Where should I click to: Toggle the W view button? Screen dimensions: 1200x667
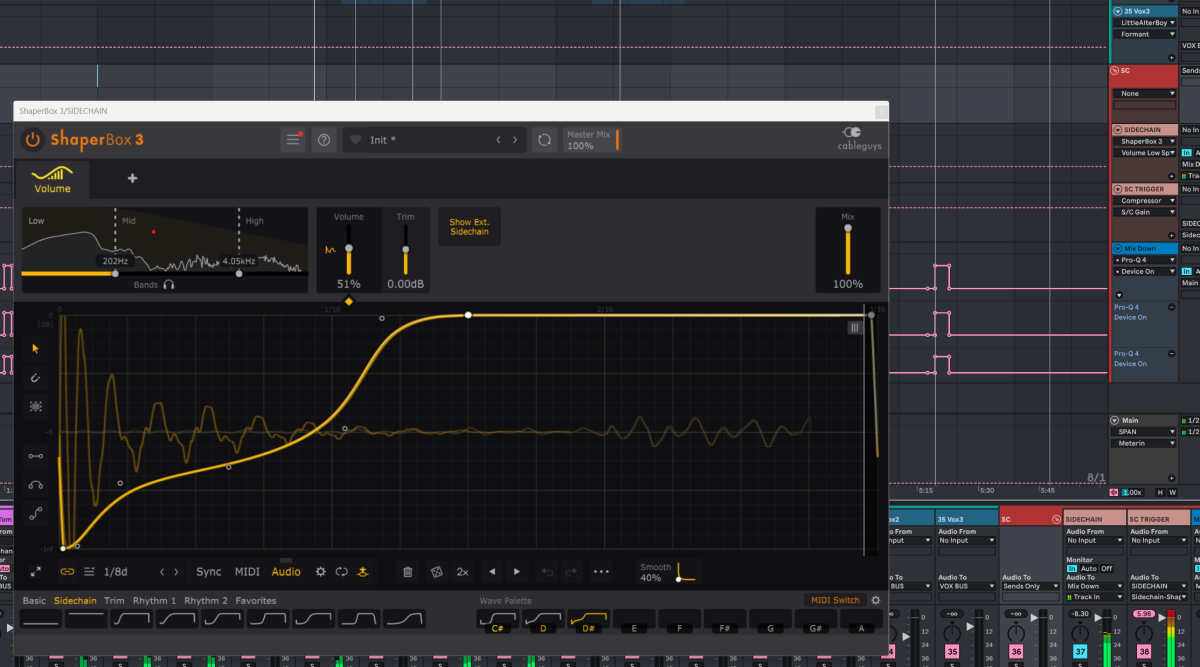(x=1173, y=492)
